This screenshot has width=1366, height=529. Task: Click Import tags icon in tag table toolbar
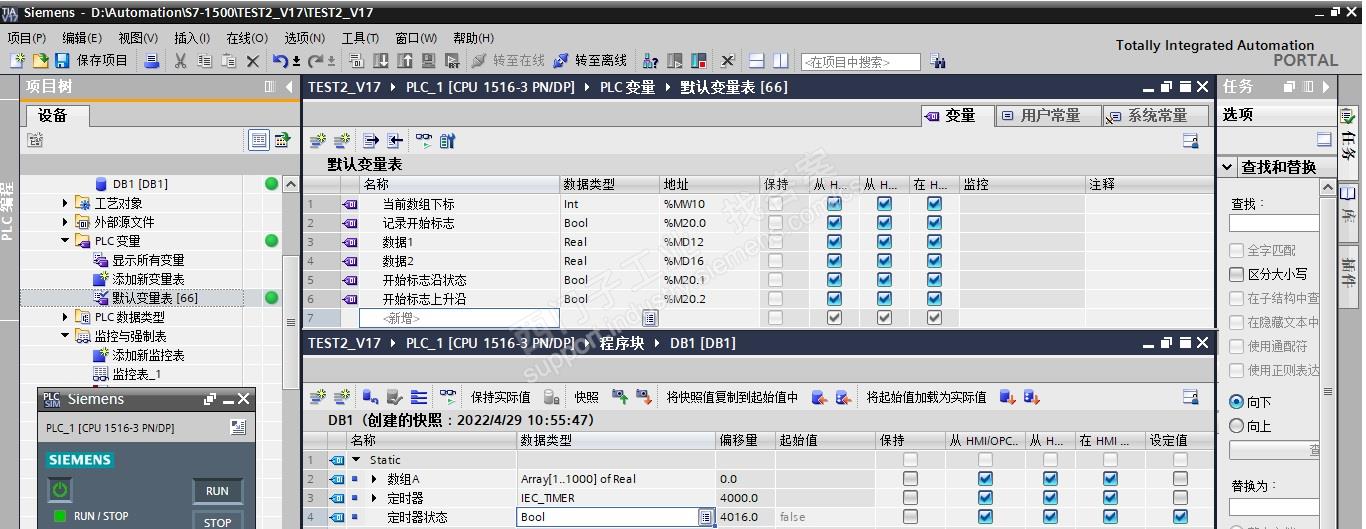tap(395, 141)
